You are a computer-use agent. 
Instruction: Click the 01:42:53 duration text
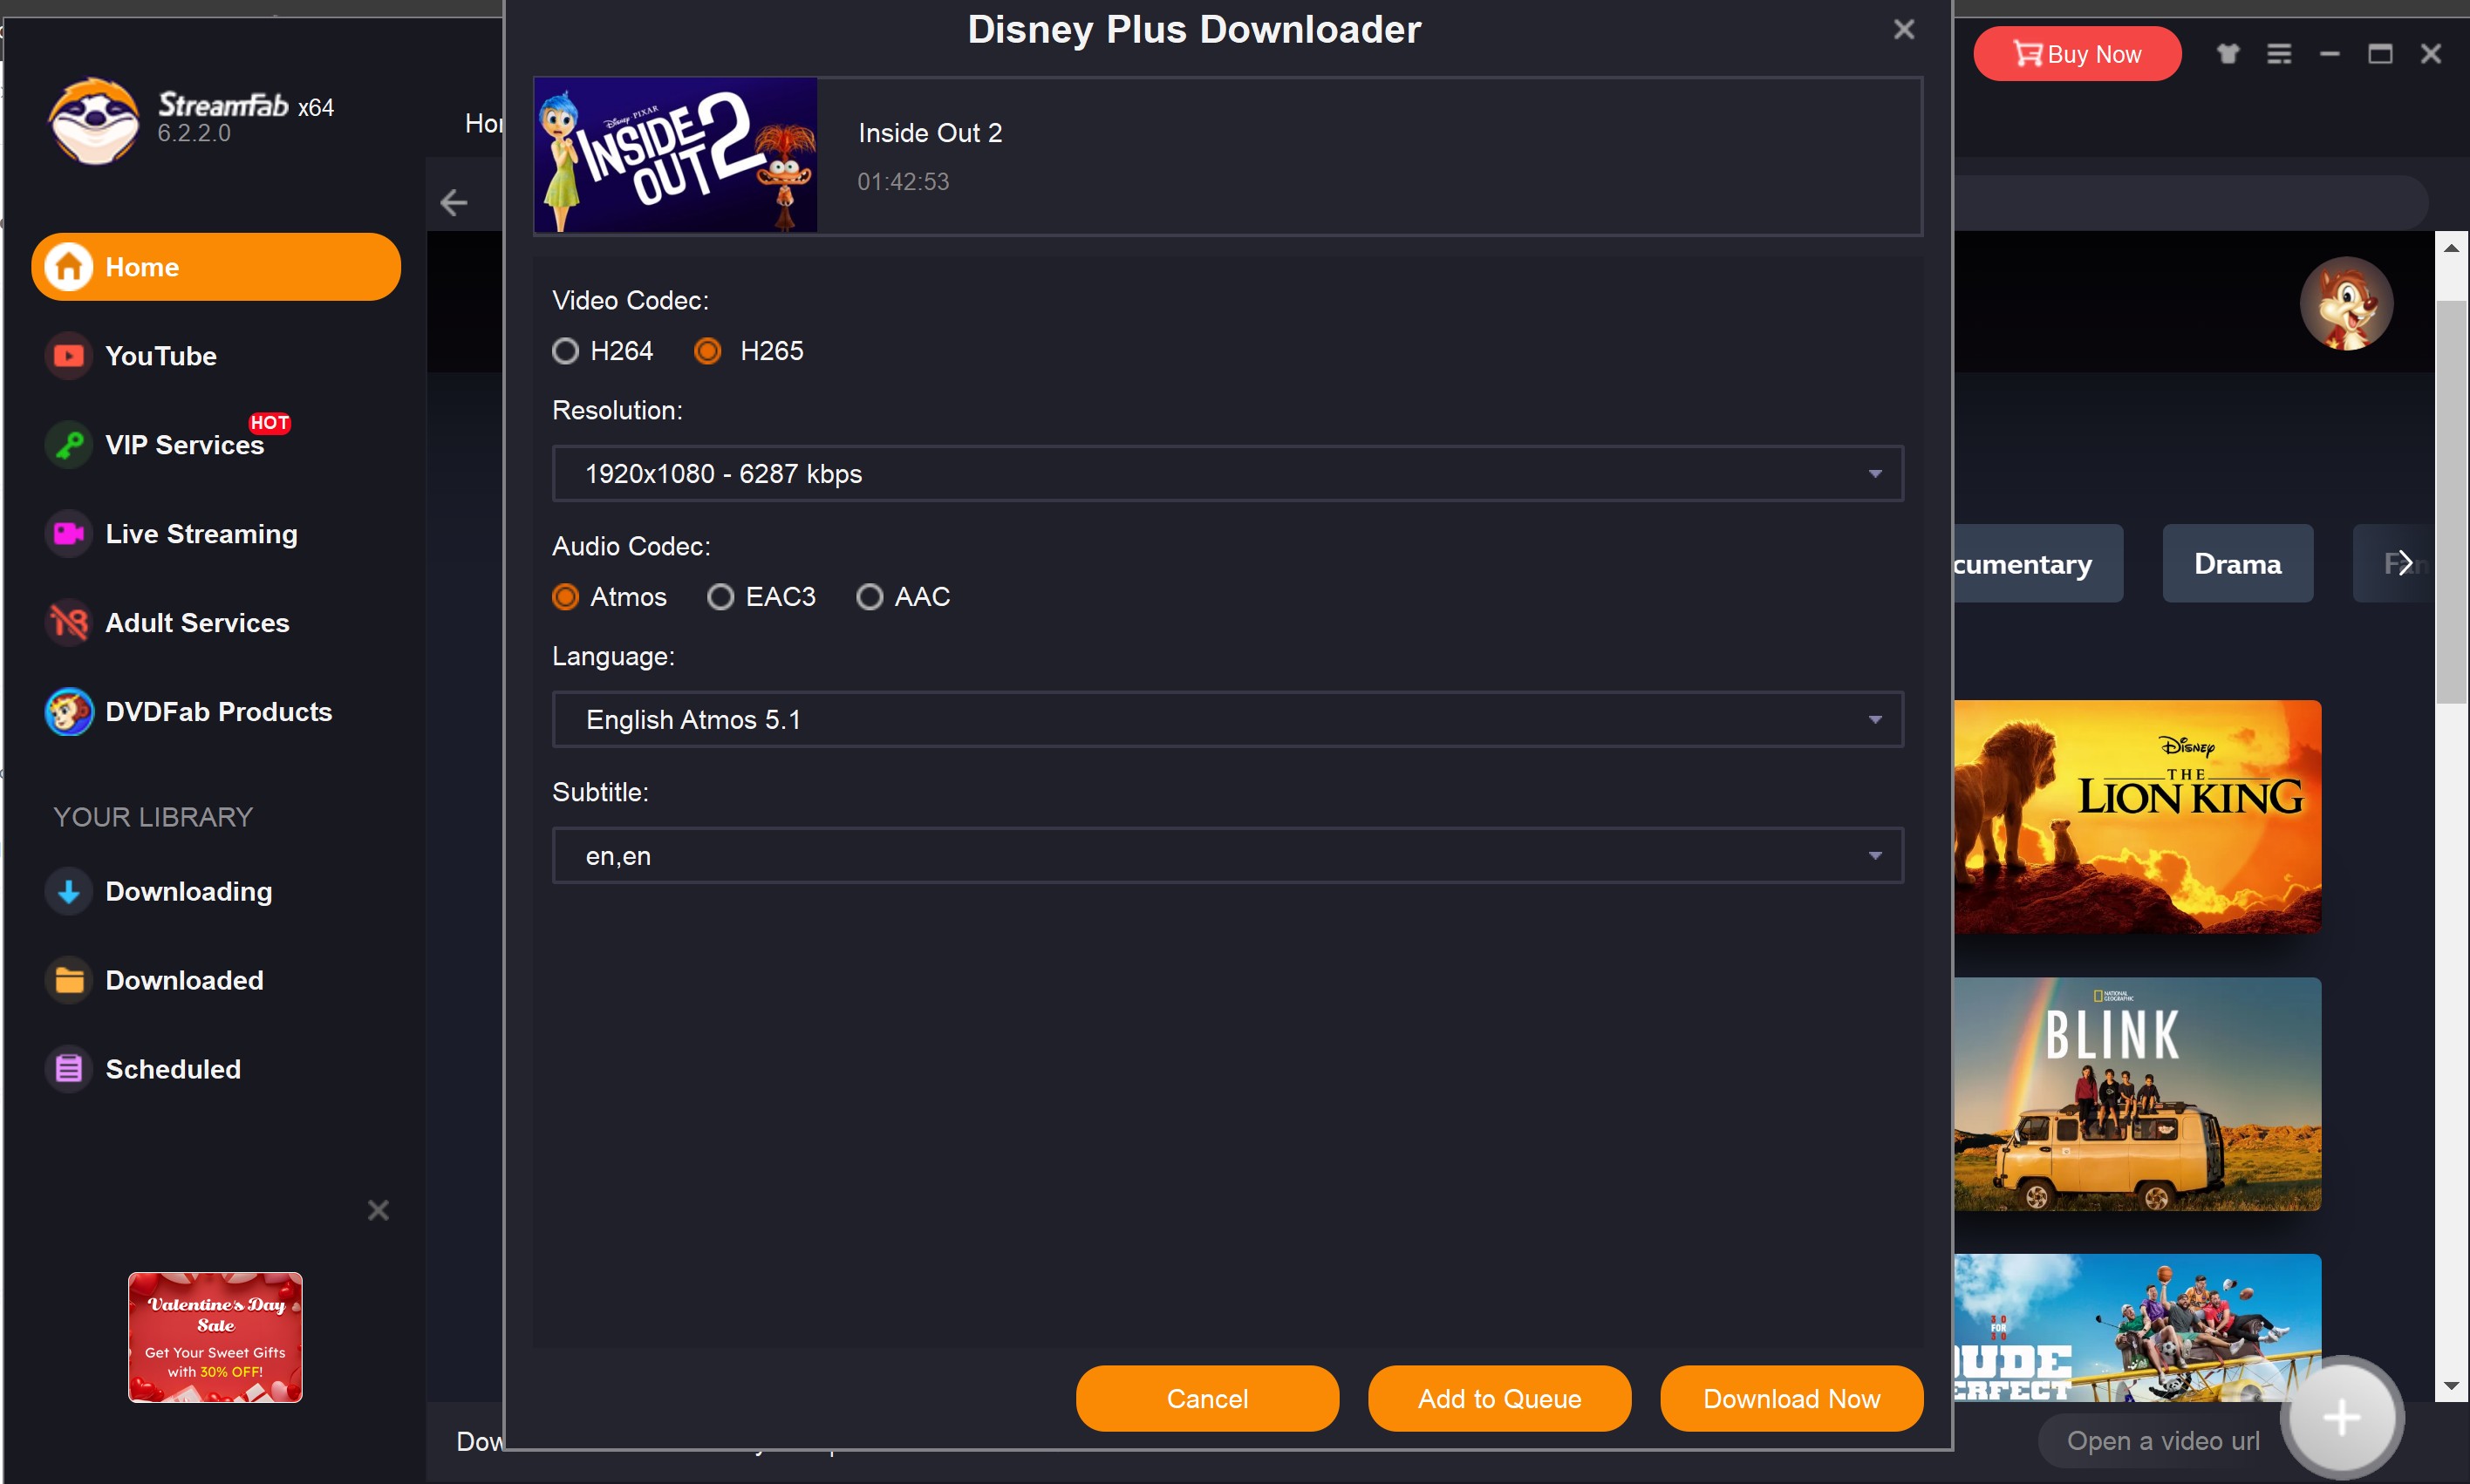(903, 182)
